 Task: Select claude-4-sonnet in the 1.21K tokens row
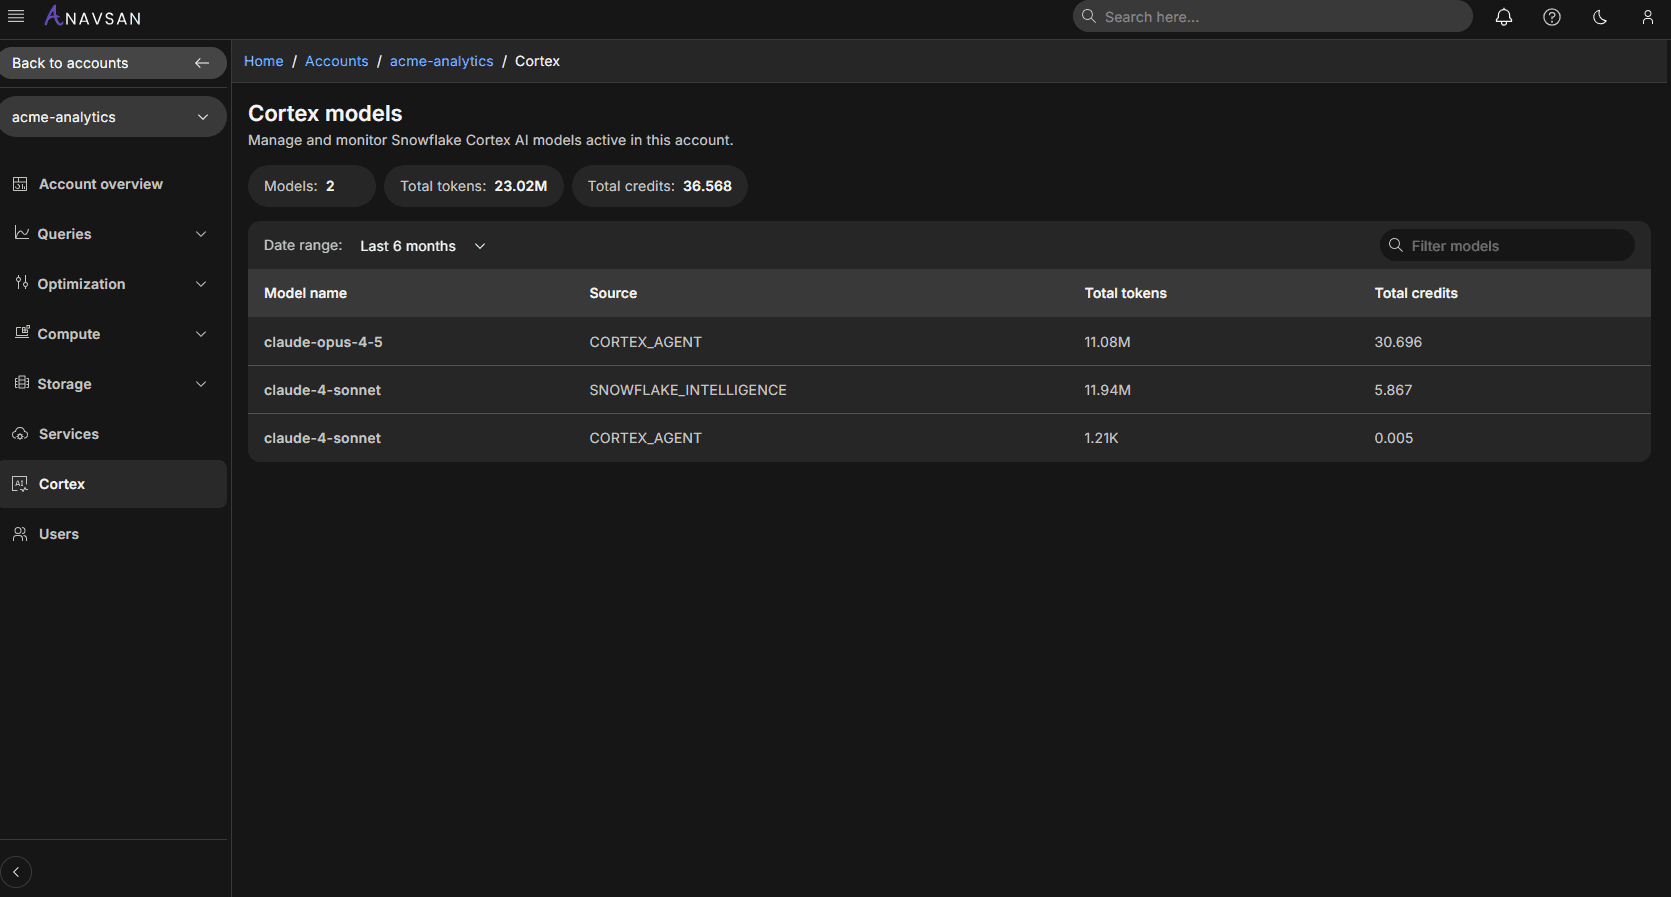tap(322, 438)
